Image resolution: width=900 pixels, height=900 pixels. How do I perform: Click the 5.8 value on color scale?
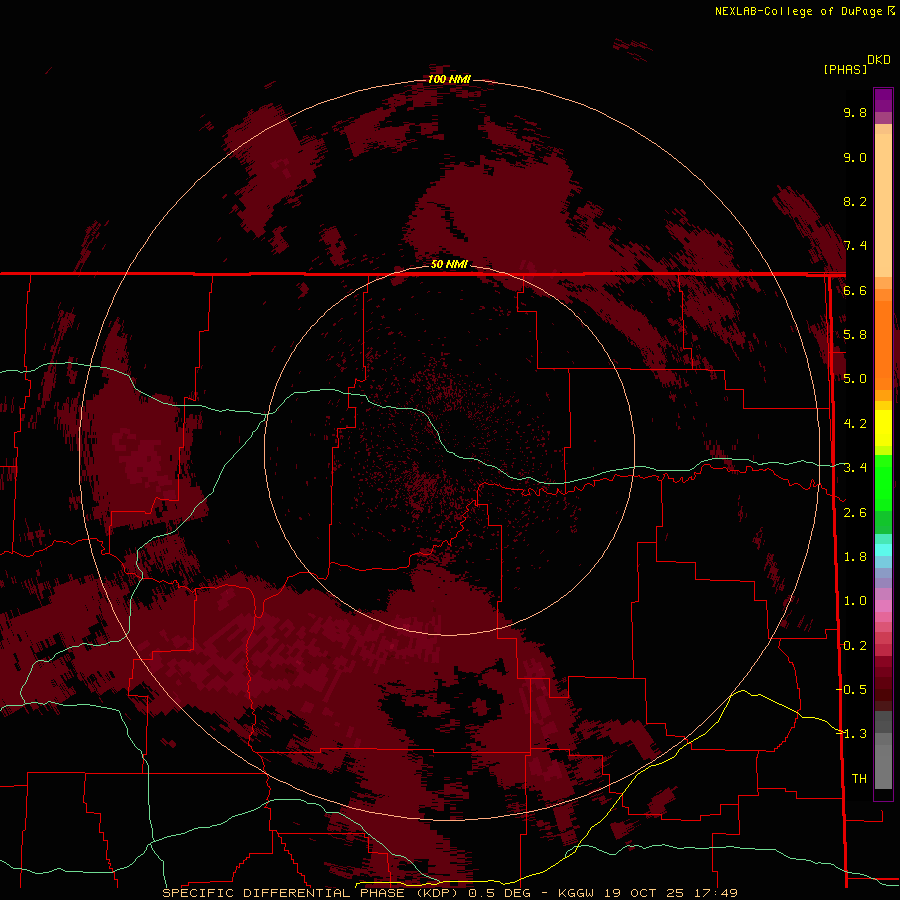(x=855, y=335)
